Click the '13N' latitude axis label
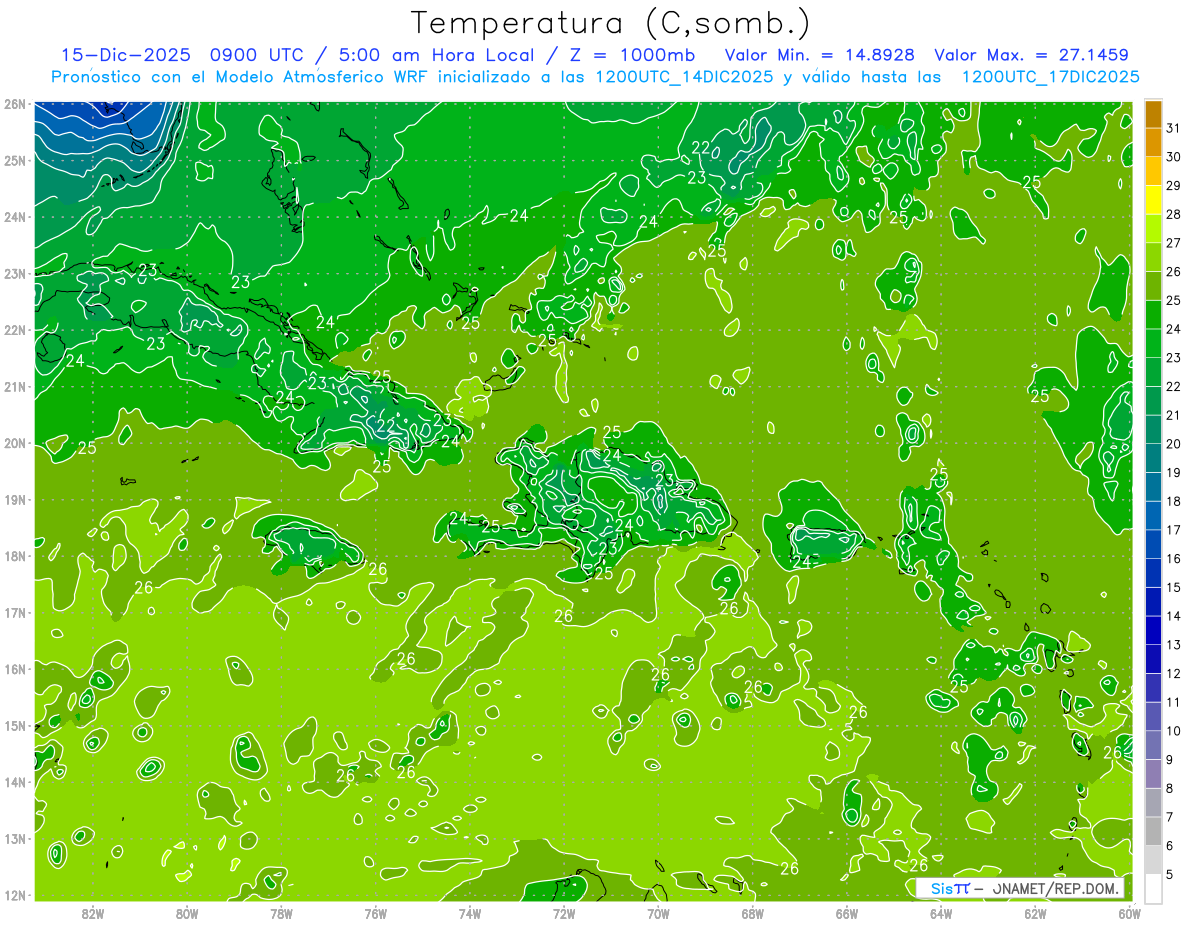This screenshot has height=927, width=1200. click(x=15, y=838)
